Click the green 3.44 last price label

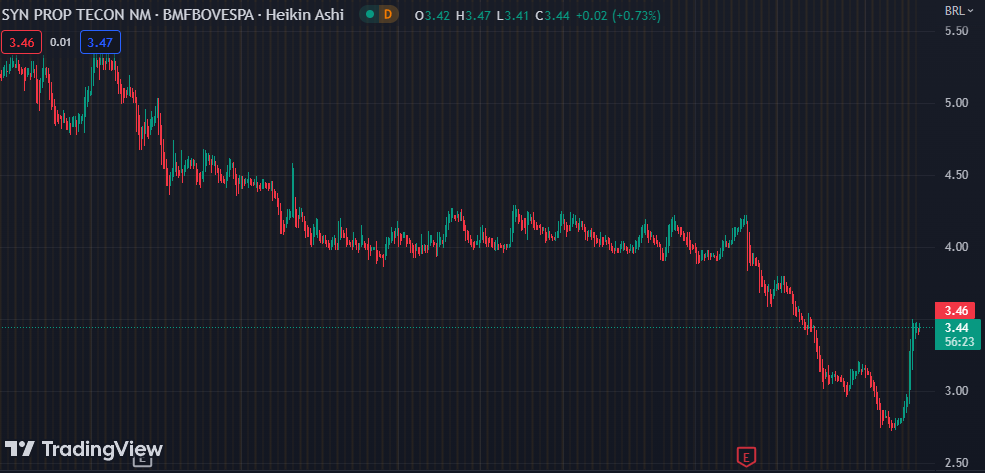point(957,327)
